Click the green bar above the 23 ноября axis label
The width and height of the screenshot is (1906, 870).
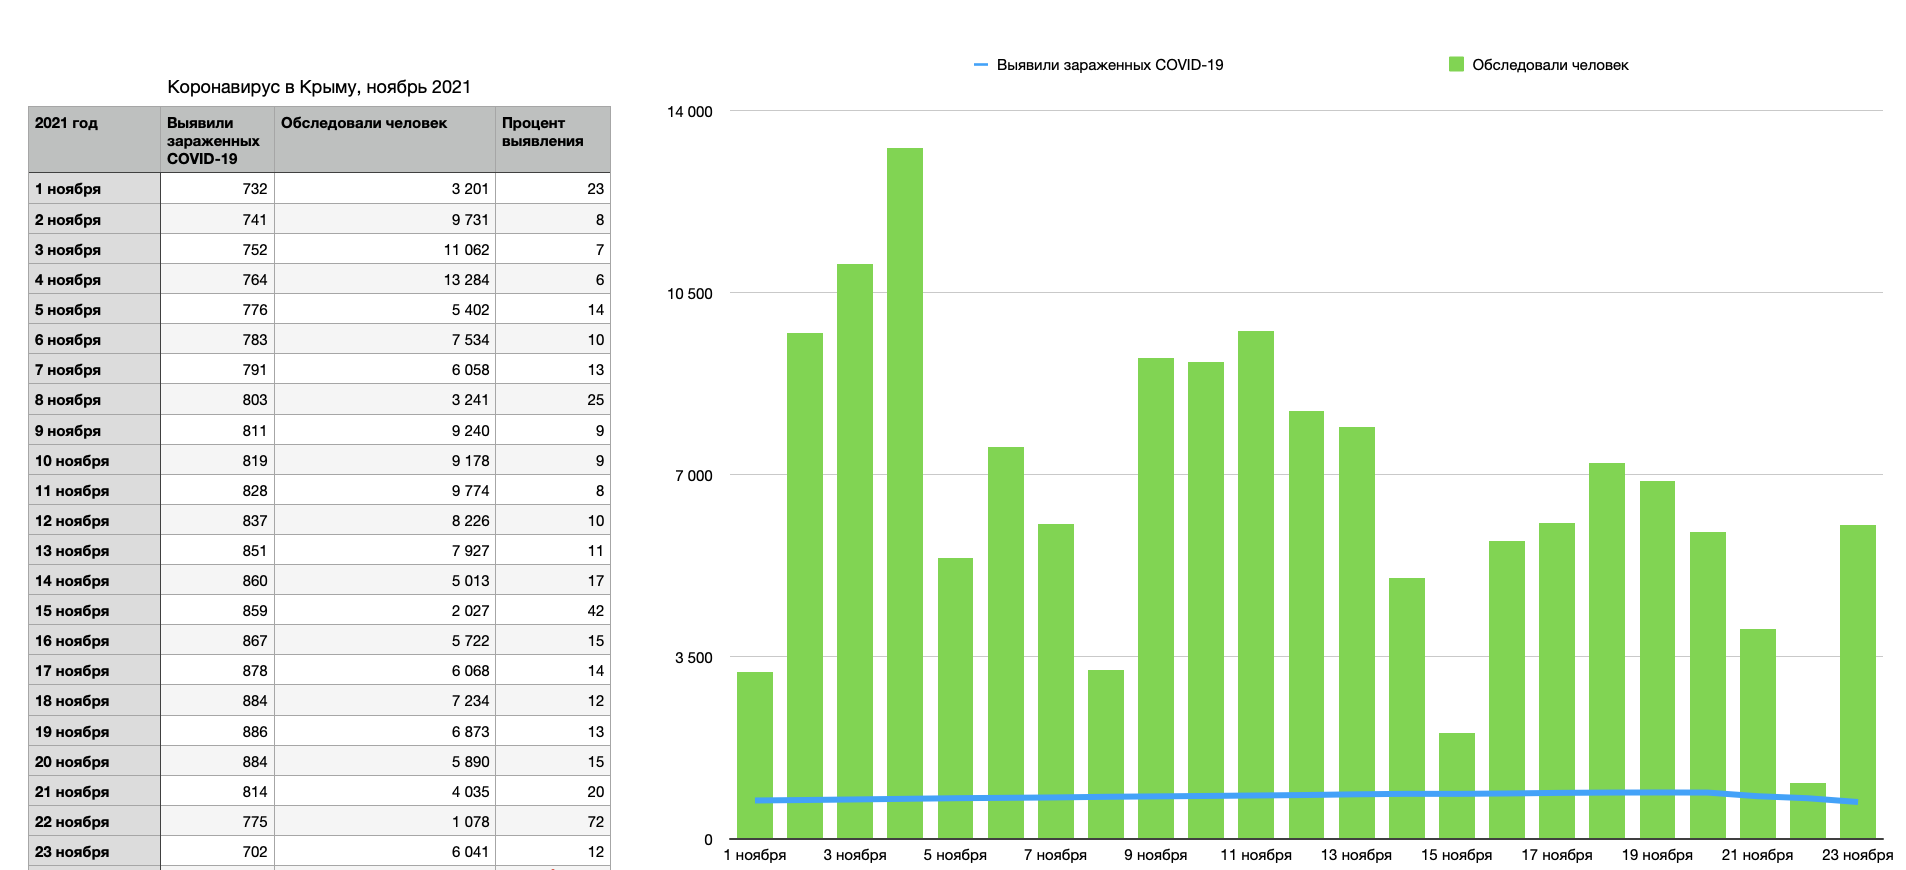click(1858, 681)
